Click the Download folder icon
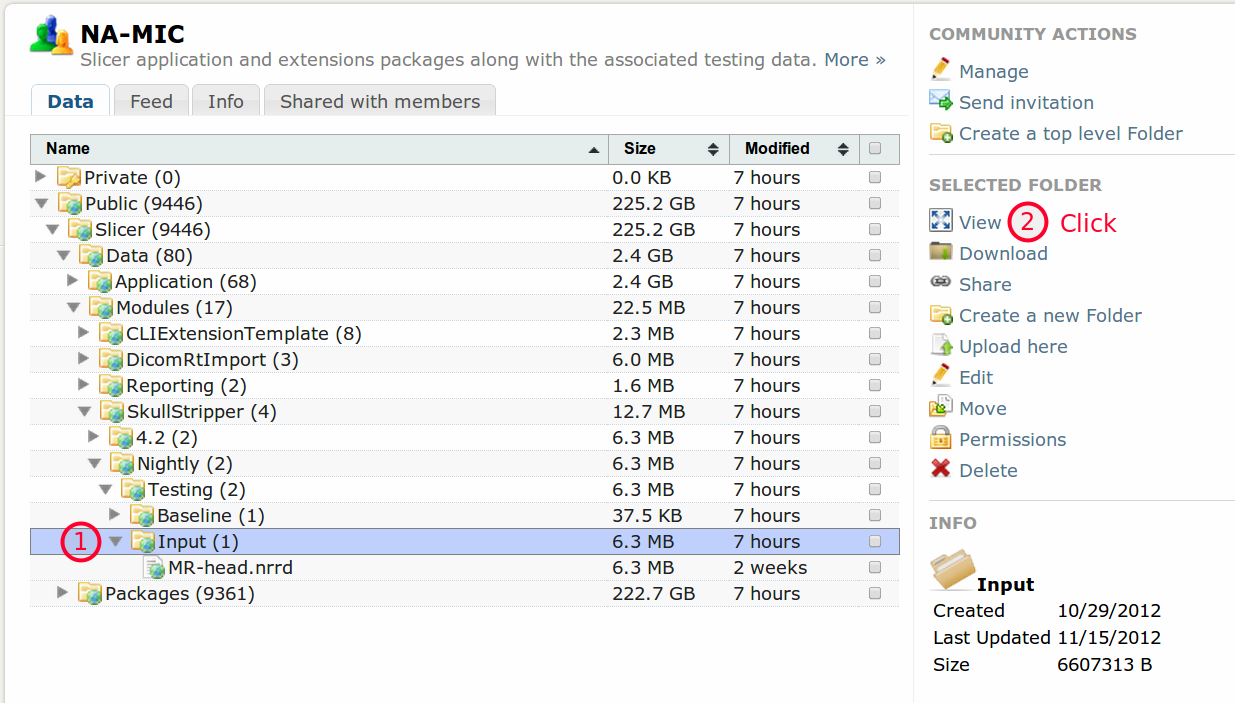 (x=940, y=252)
